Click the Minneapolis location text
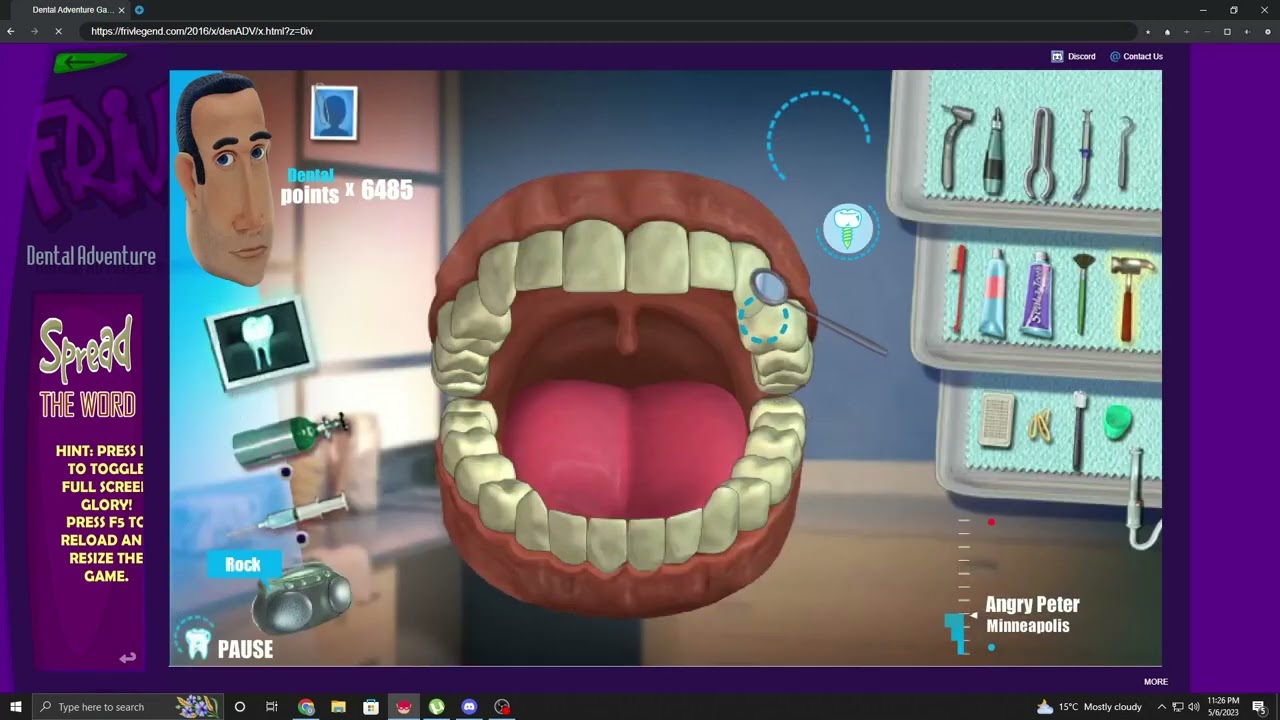 [x=1027, y=626]
